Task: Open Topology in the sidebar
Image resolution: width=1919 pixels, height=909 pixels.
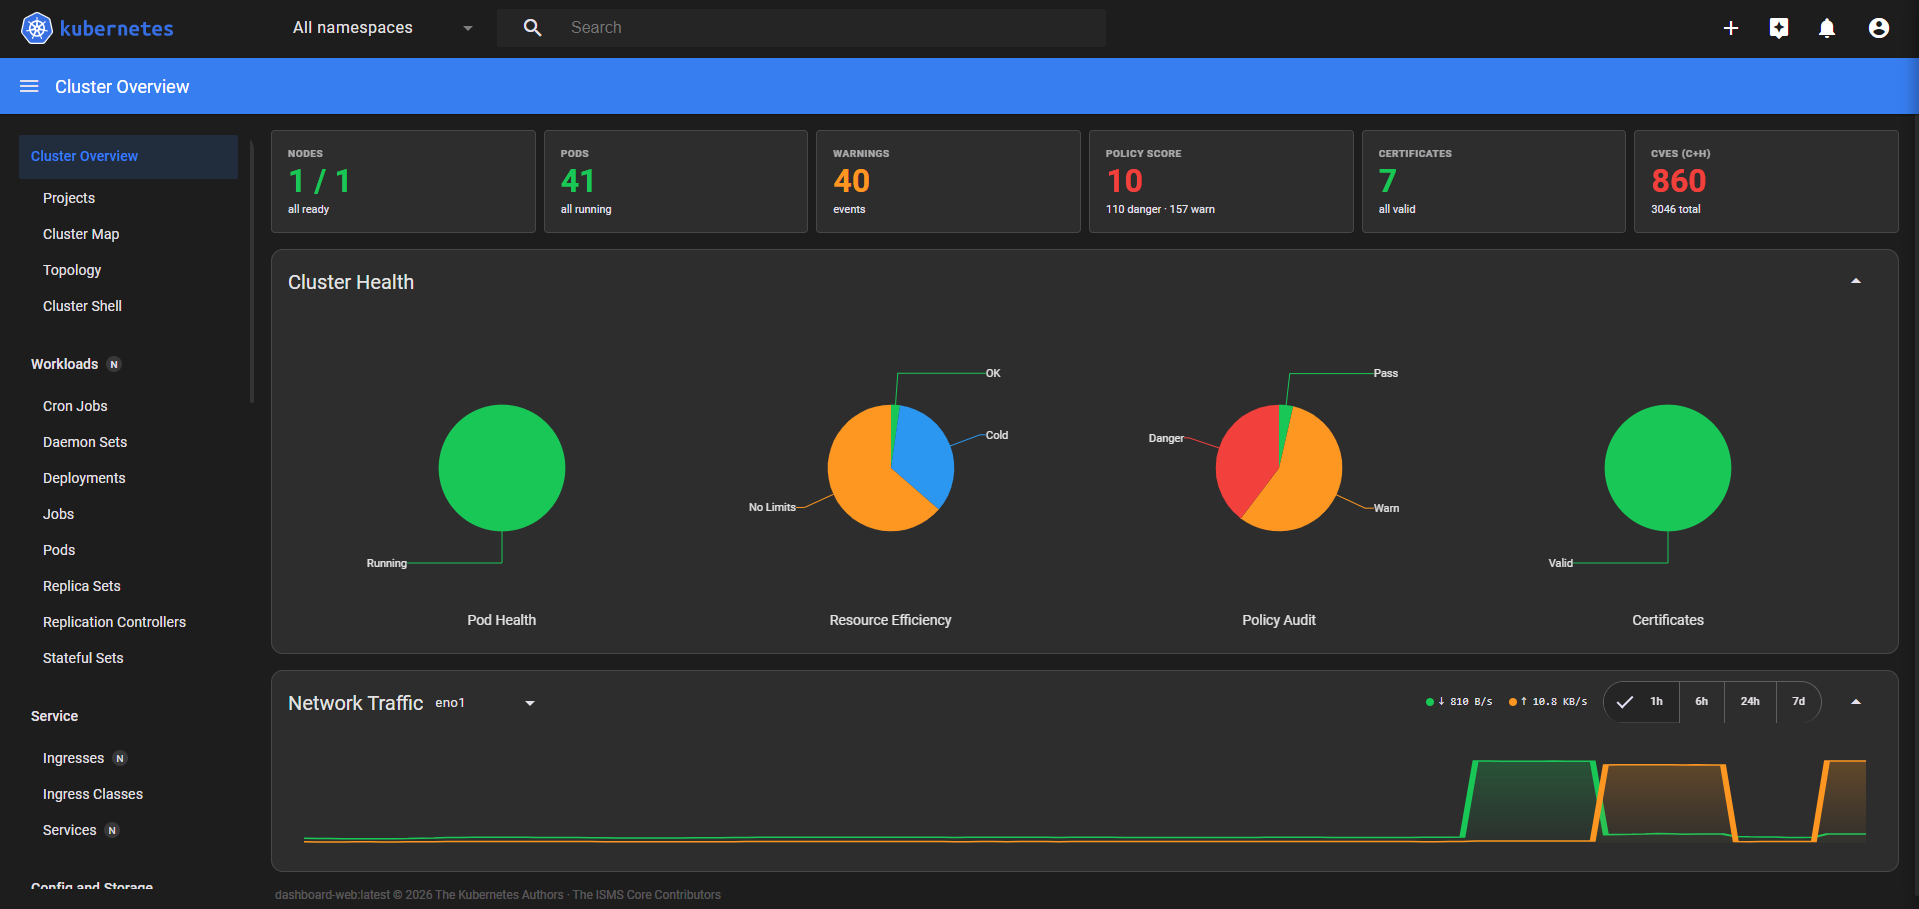Action: pyautogui.click(x=72, y=270)
